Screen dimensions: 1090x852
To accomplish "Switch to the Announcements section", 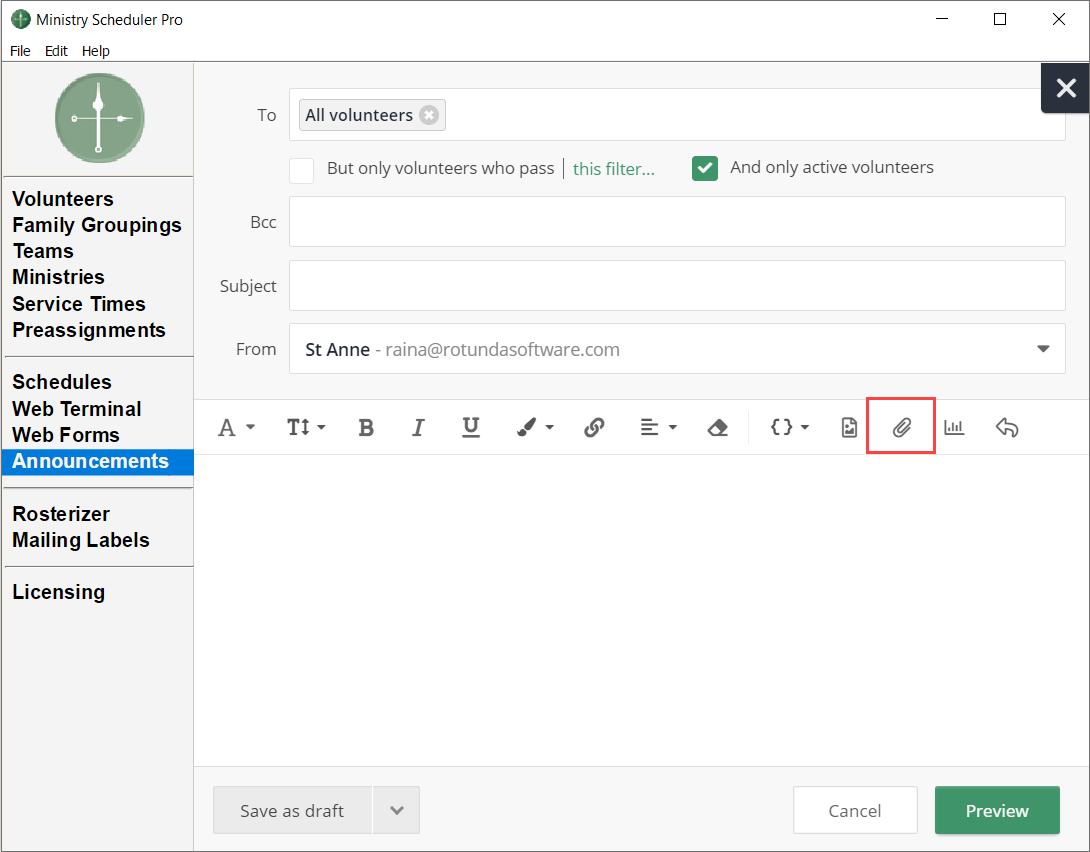I will tap(91, 461).
